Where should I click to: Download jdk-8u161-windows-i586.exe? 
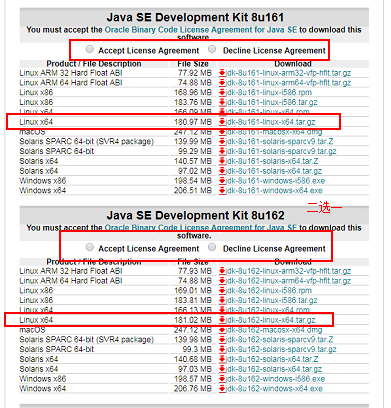275,181
